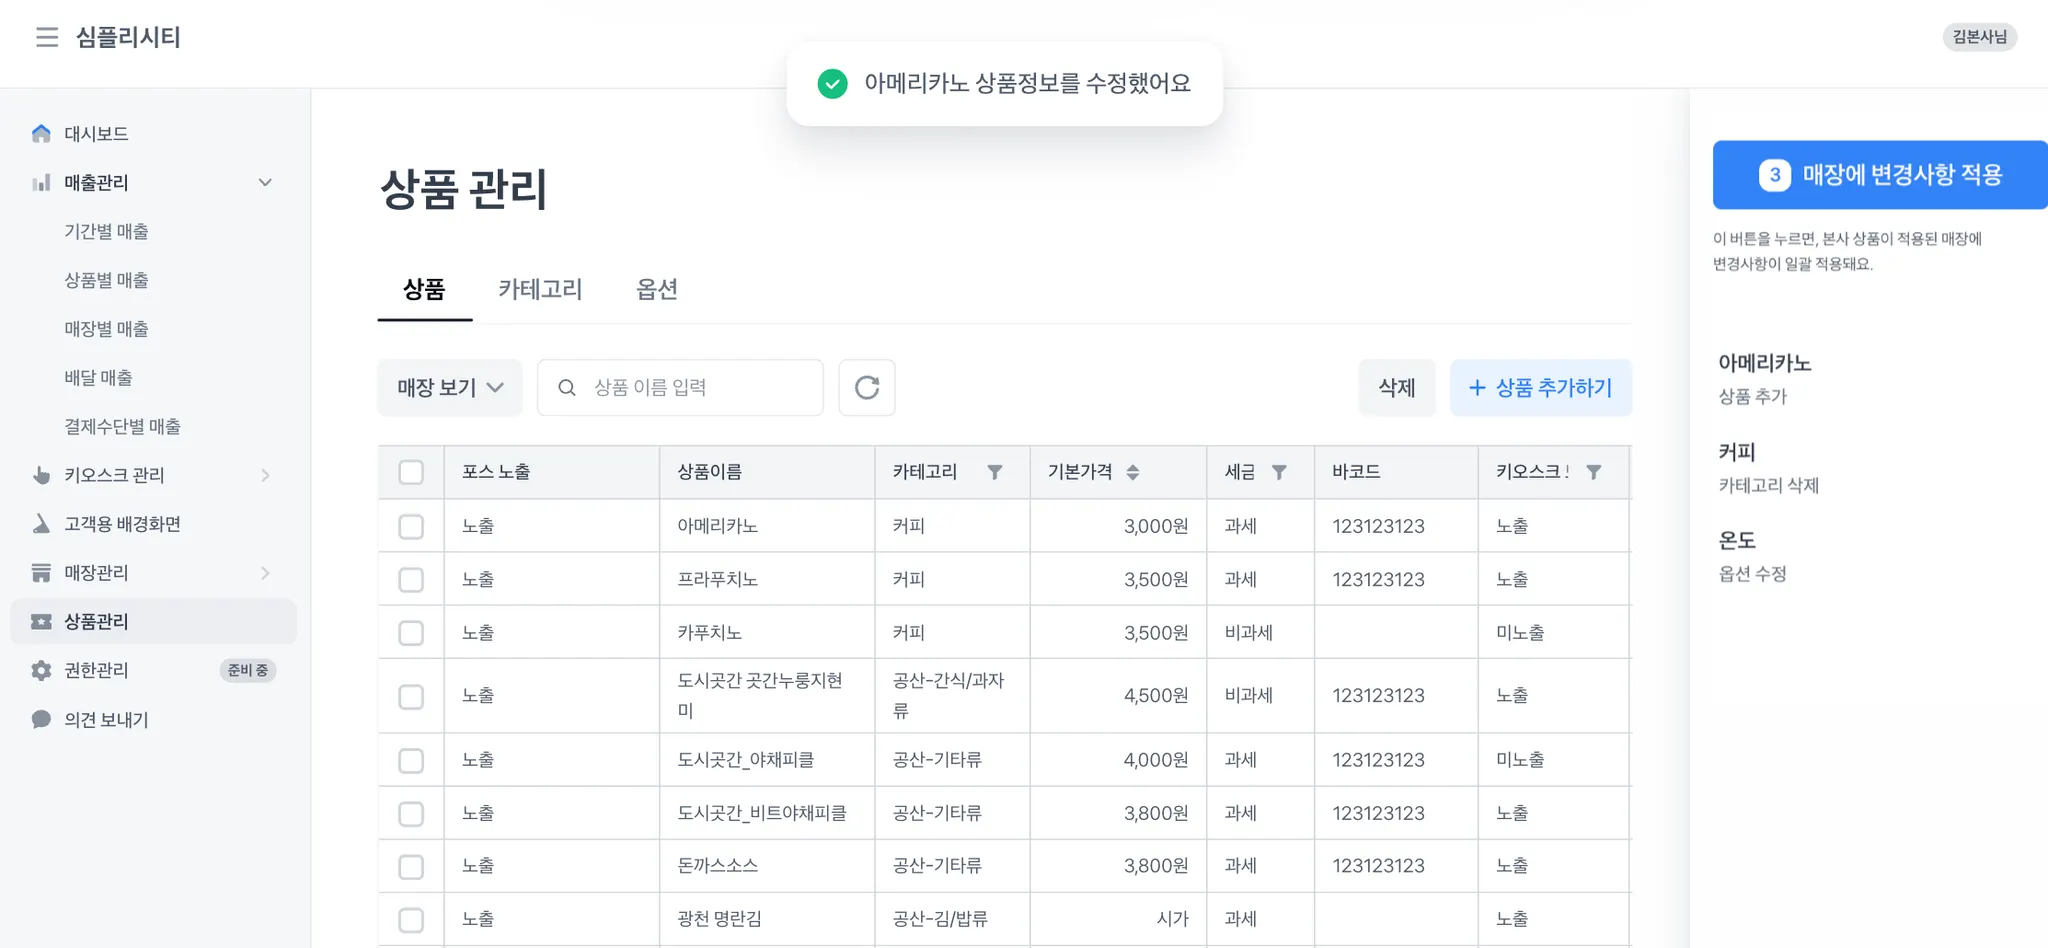Click the 매장에 변경사항 적용 button
The height and width of the screenshot is (948, 2048).
1880,175
